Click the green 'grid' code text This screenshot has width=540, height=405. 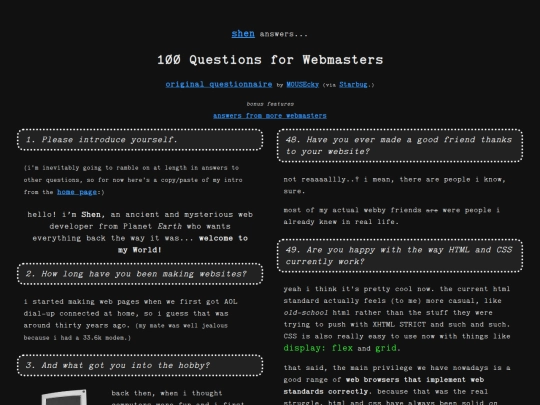tap(385, 348)
